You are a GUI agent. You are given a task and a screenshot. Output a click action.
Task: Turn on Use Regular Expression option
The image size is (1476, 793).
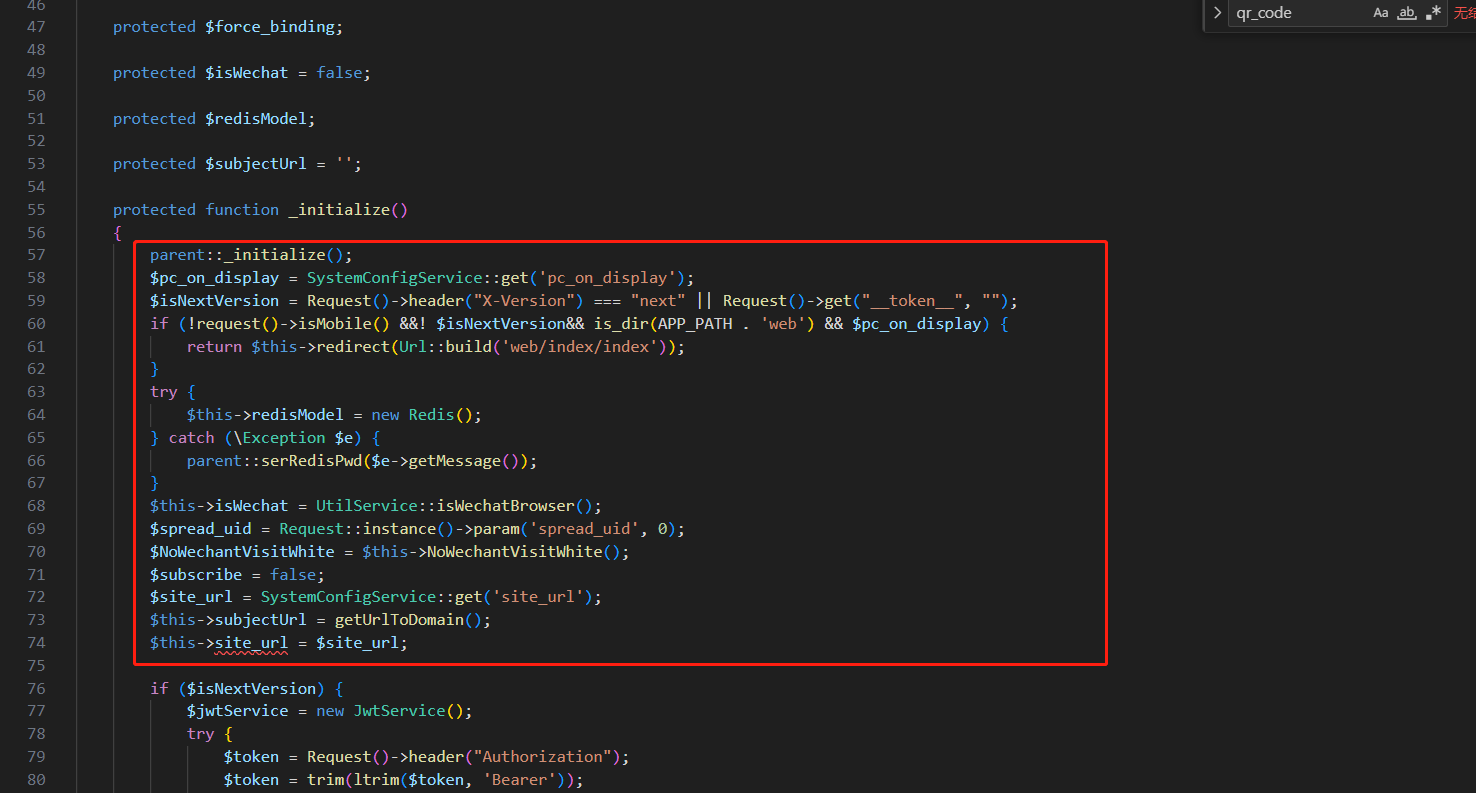pos(1433,13)
